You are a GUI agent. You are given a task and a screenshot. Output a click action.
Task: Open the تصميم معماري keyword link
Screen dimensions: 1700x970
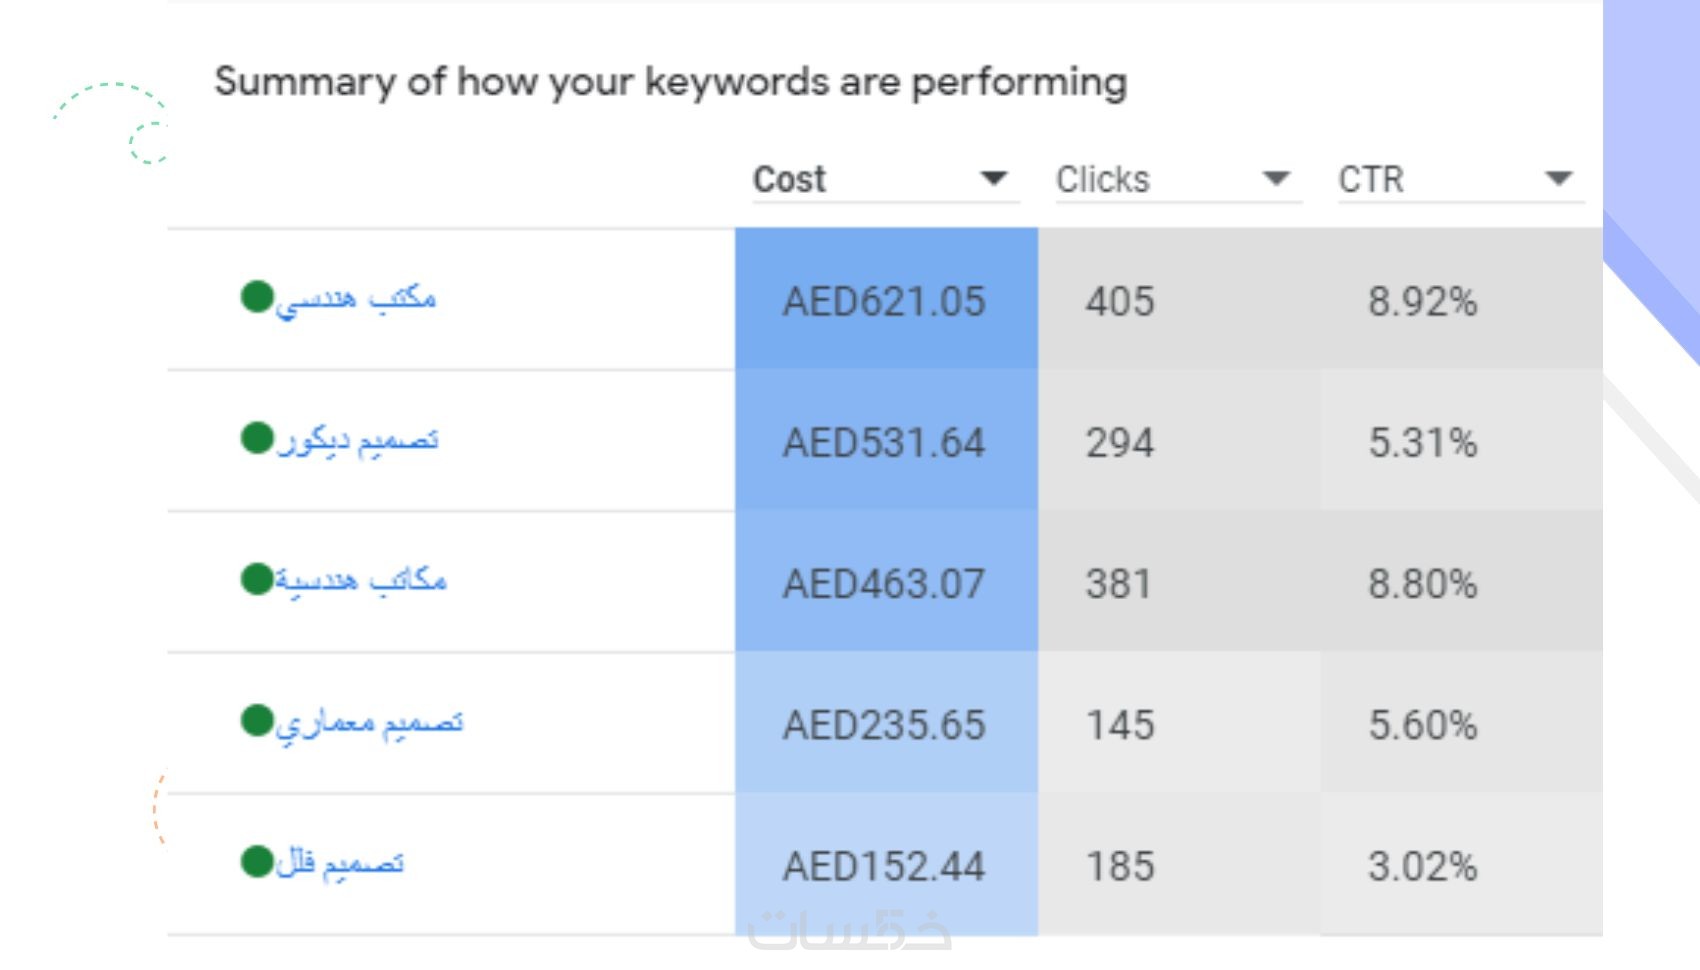[370, 722]
